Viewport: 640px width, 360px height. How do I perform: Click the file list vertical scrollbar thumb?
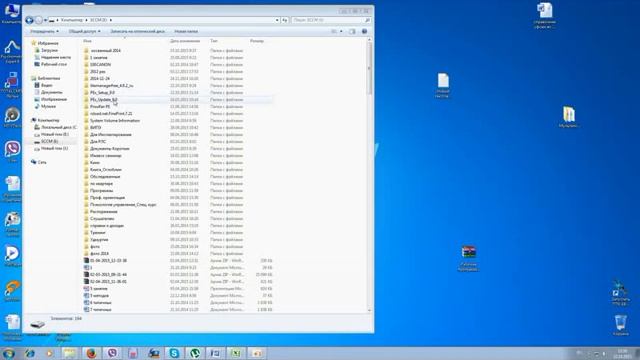(x=369, y=69)
